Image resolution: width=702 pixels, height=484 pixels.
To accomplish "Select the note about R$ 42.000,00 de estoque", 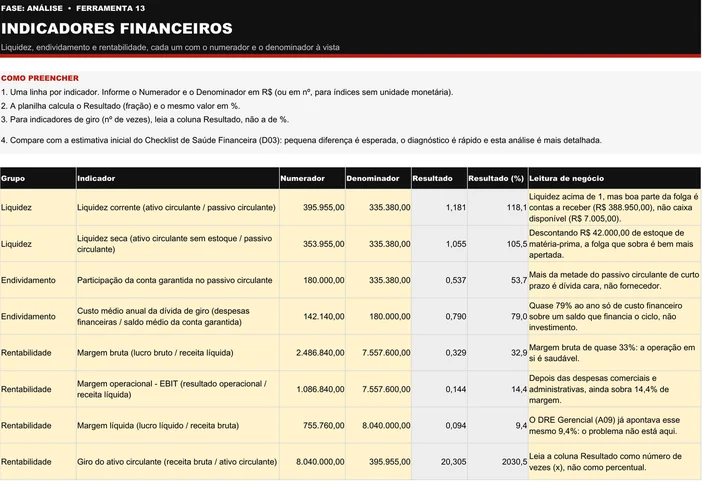I will pyautogui.click(x=614, y=244).
